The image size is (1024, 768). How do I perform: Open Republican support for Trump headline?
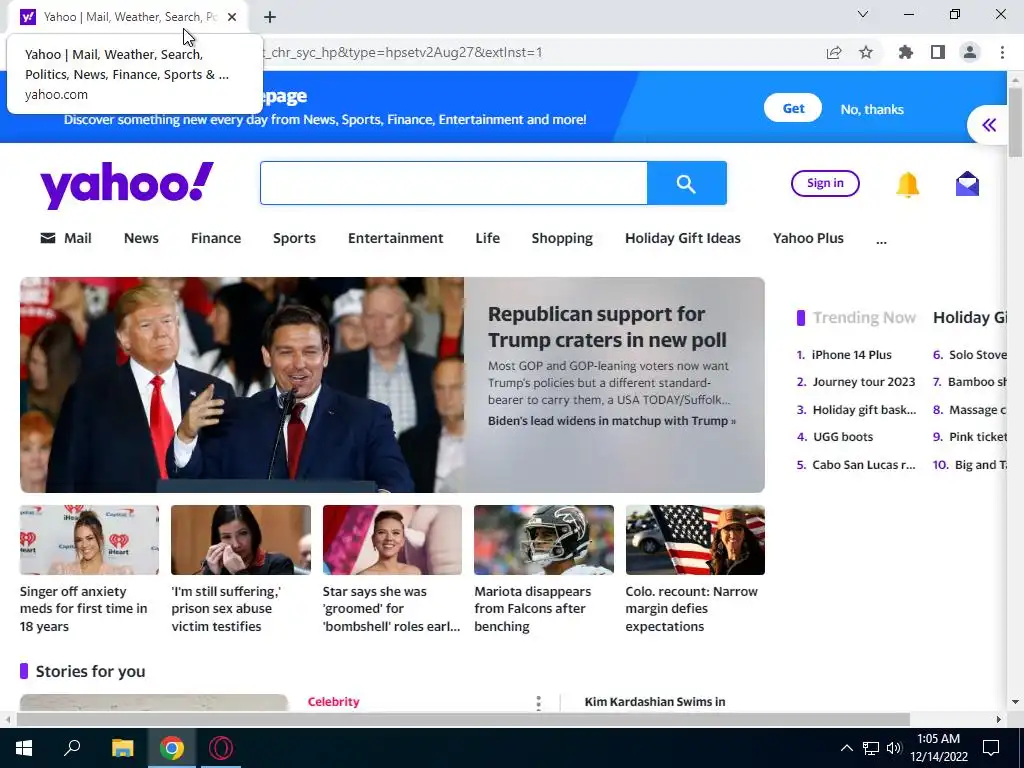click(607, 327)
